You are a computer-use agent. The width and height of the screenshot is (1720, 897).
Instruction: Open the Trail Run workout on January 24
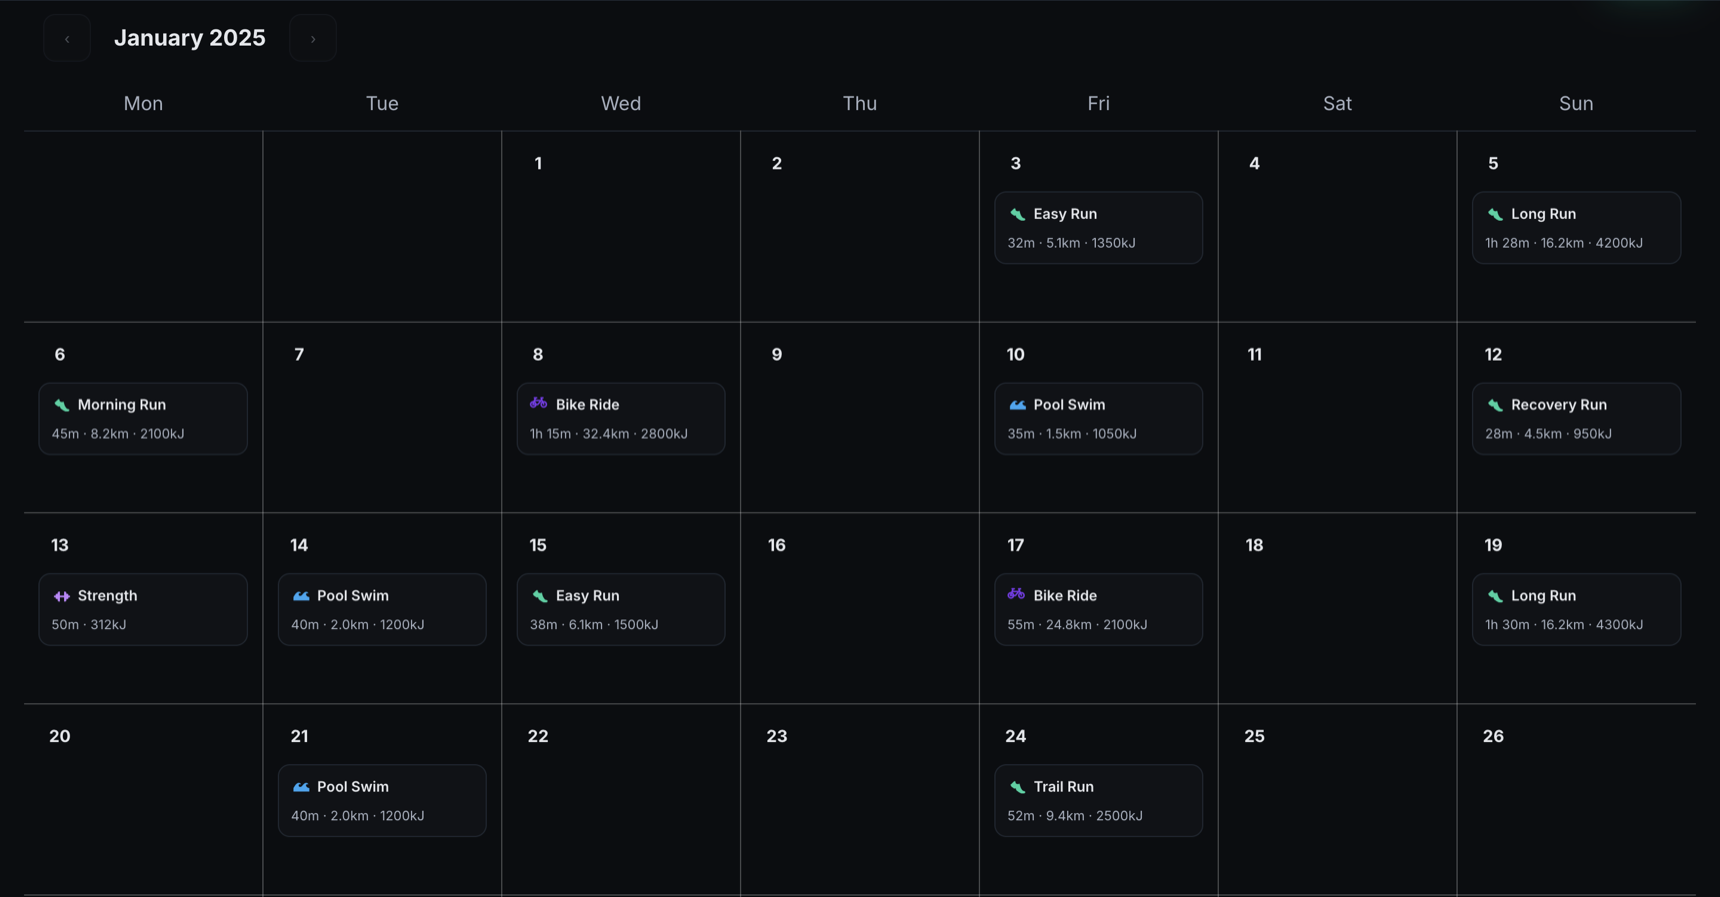[1098, 800]
